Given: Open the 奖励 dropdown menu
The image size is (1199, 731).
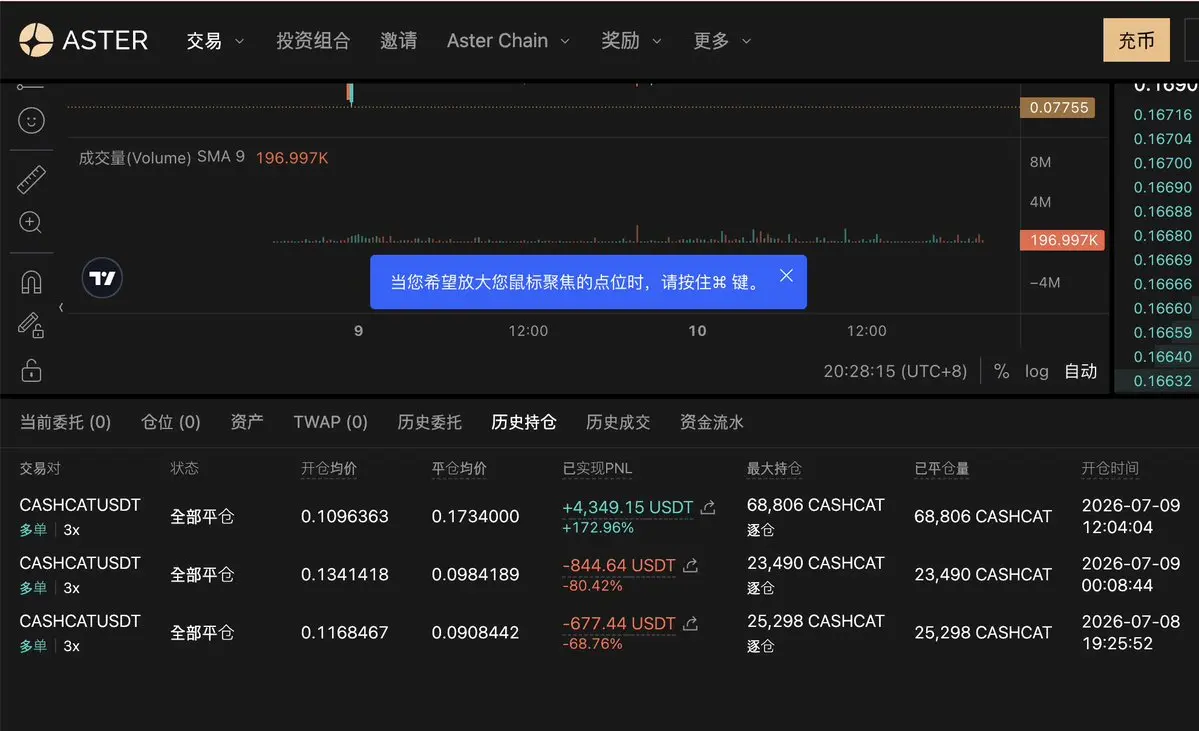Looking at the screenshot, I should (631, 41).
